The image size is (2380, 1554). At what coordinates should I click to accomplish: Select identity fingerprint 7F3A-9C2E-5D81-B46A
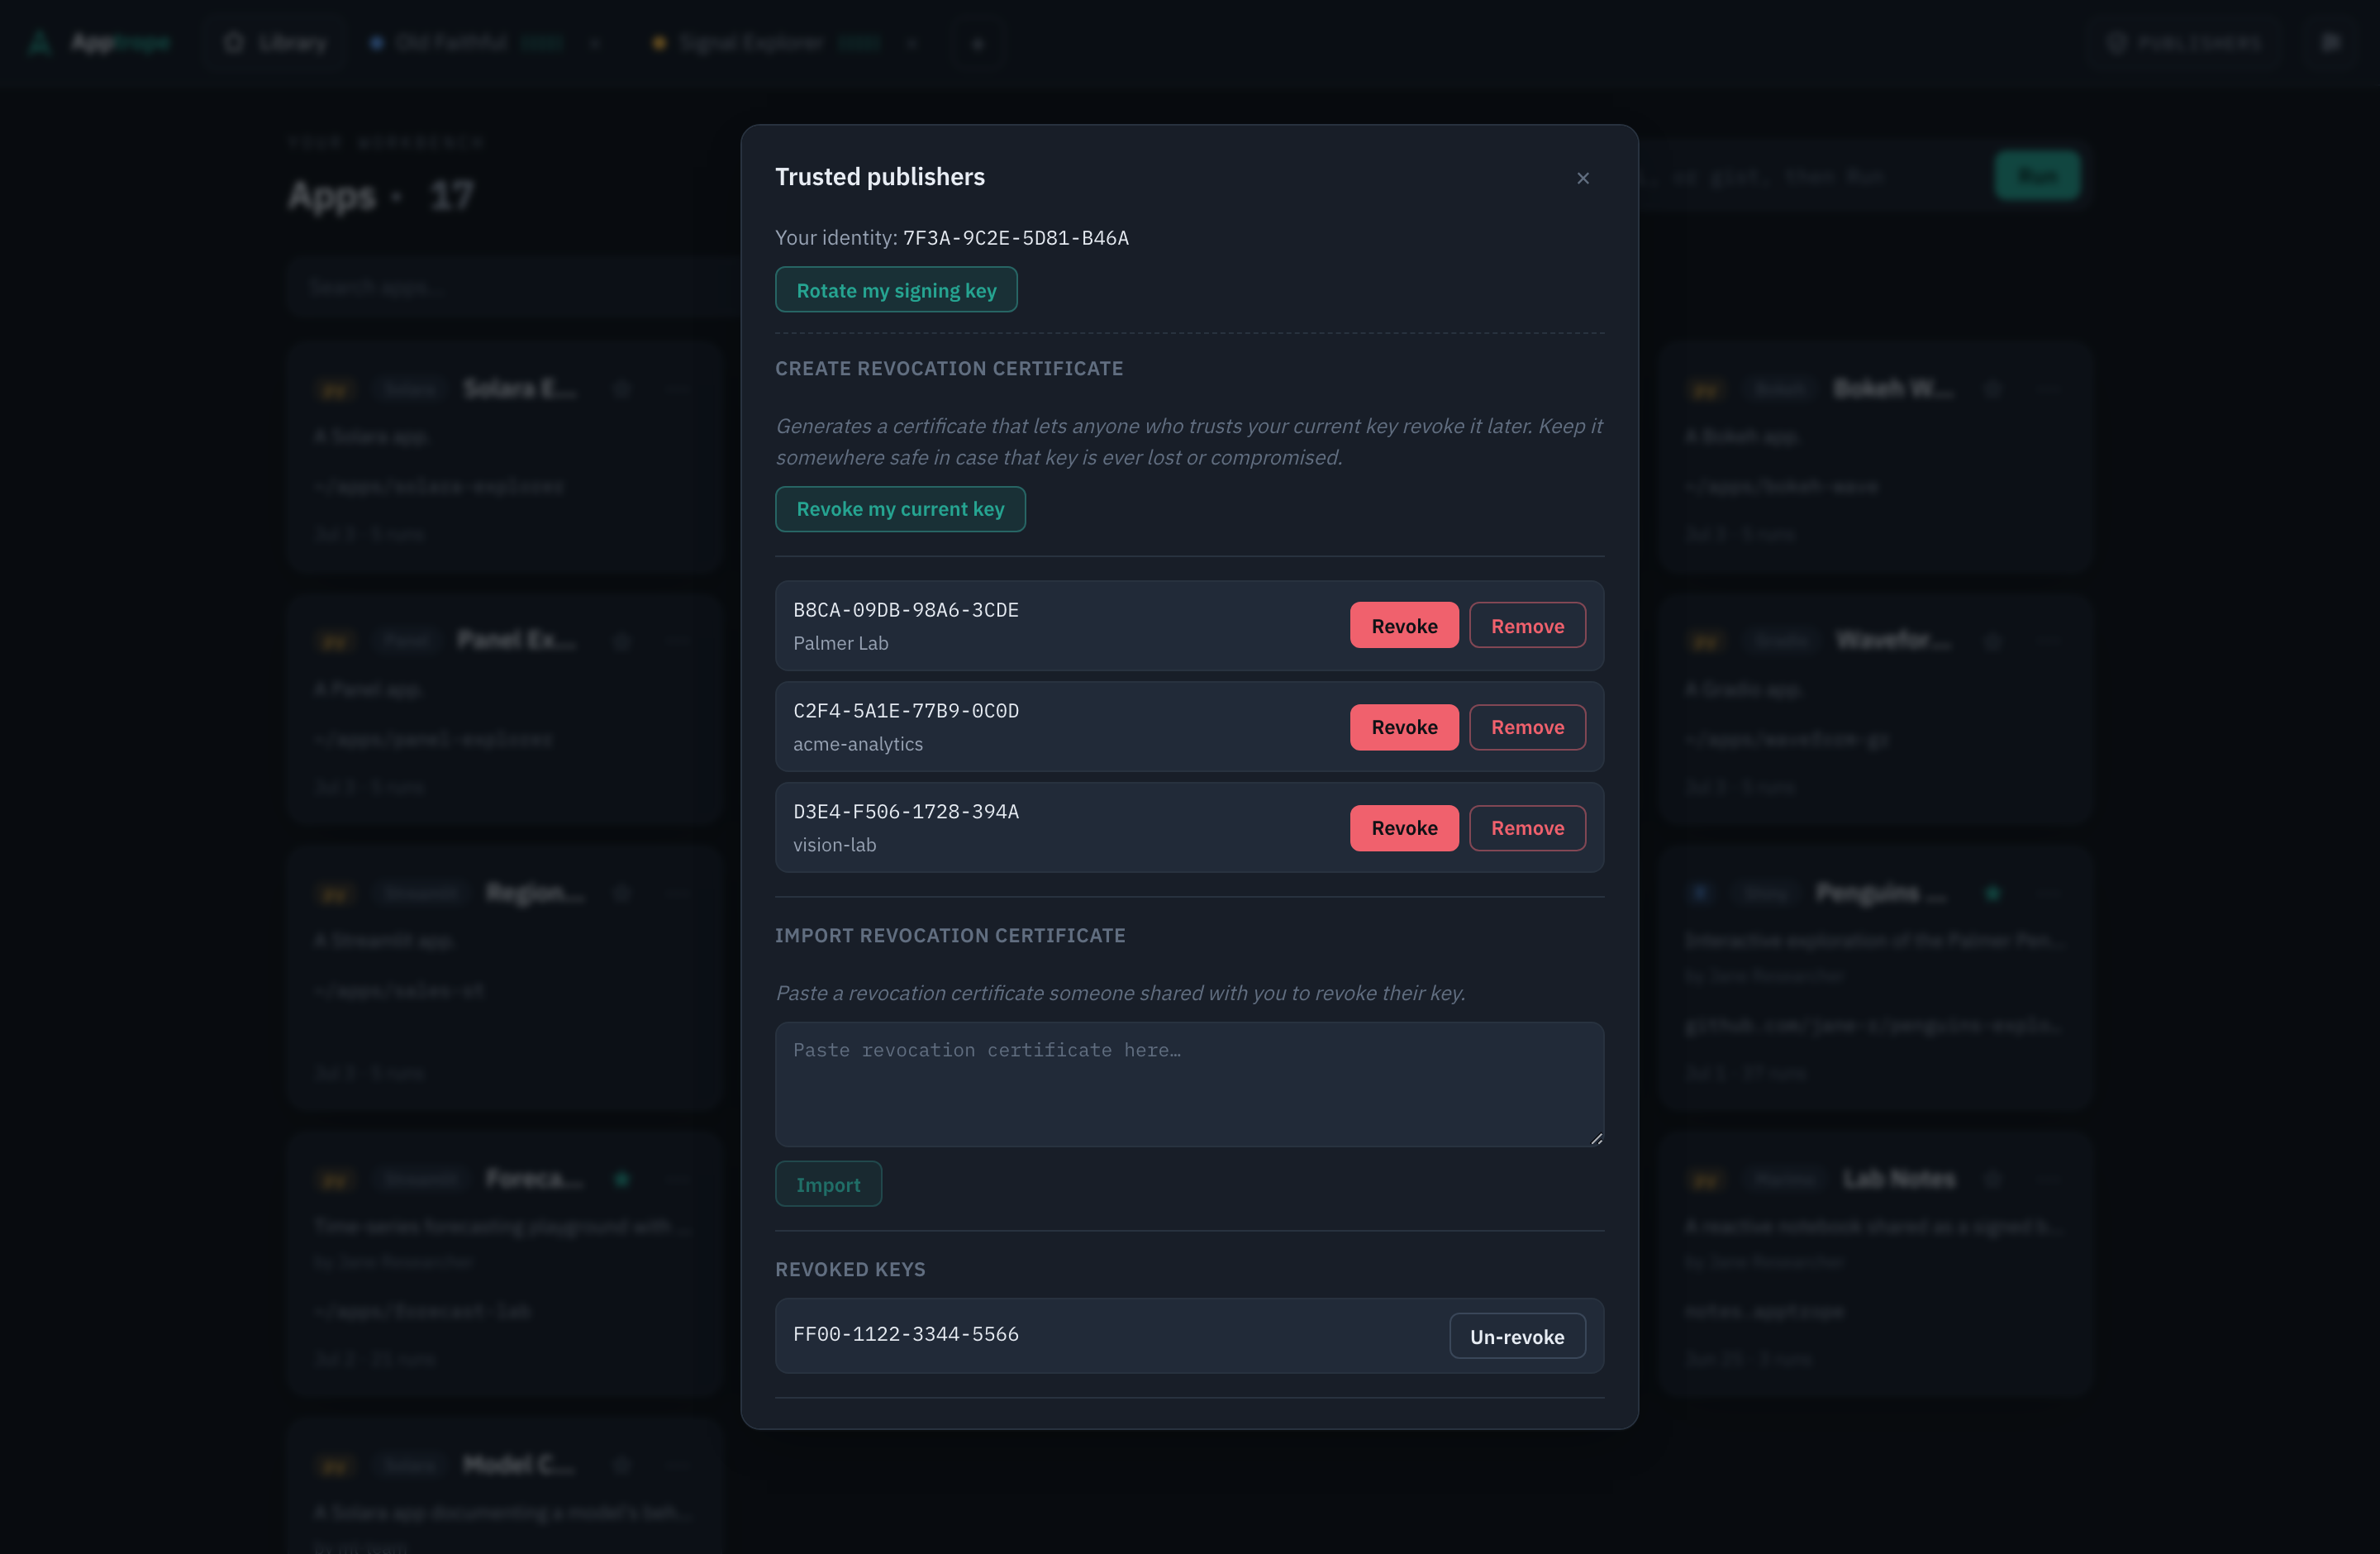[x=1016, y=238]
